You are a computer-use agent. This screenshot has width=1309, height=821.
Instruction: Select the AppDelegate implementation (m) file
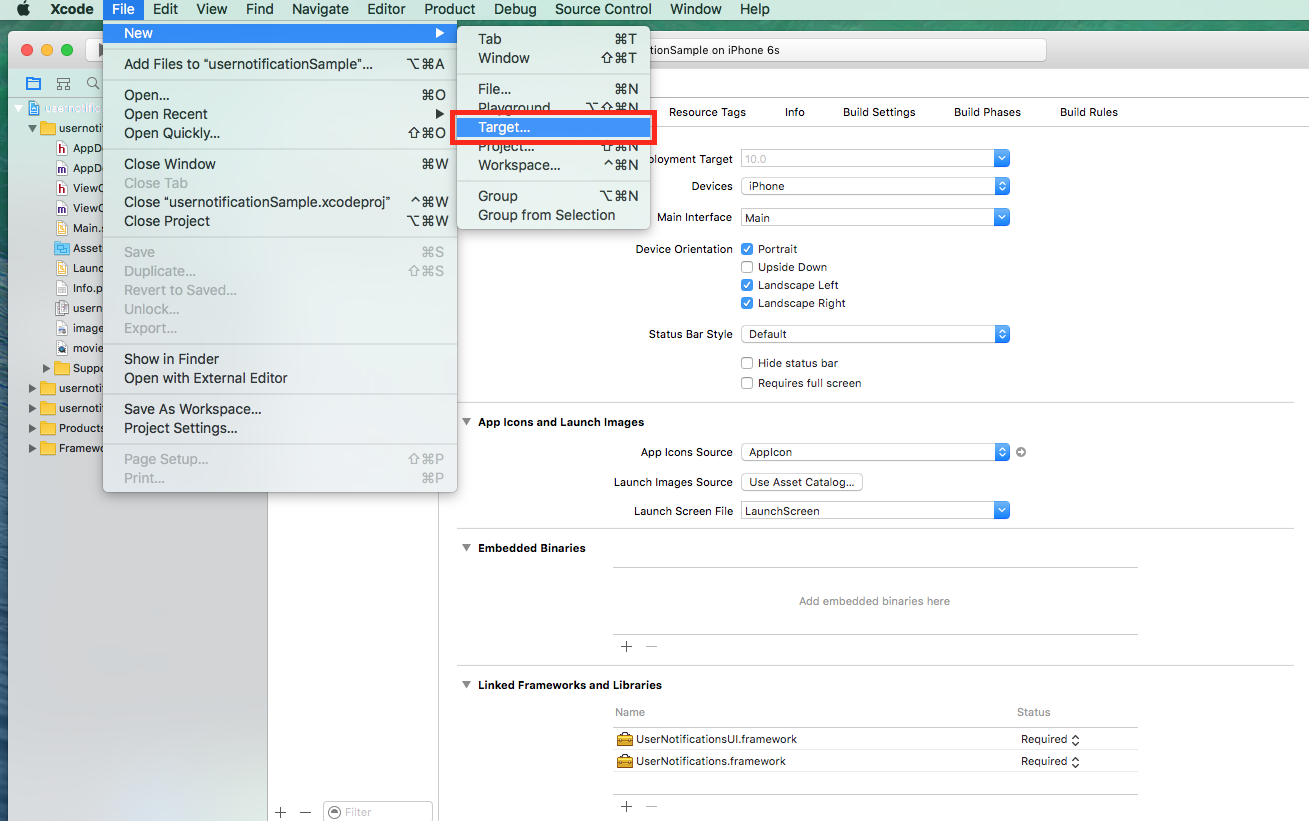(62, 168)
